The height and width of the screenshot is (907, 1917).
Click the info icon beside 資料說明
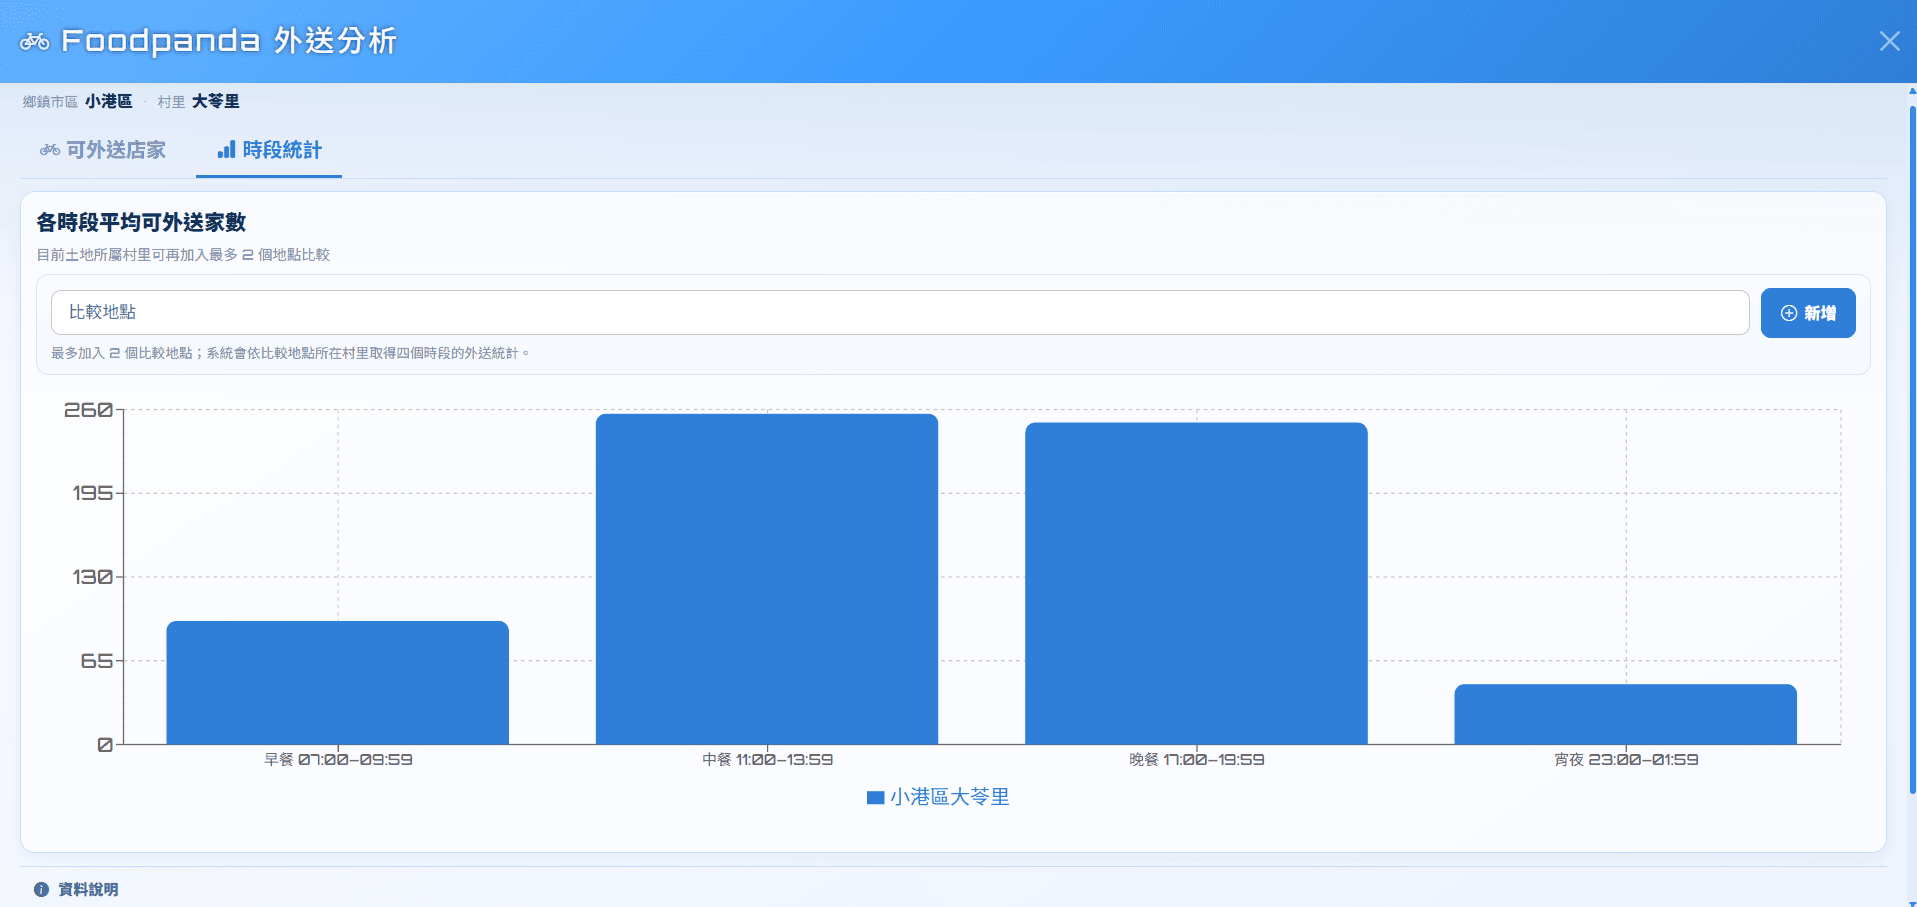(41, 889)
